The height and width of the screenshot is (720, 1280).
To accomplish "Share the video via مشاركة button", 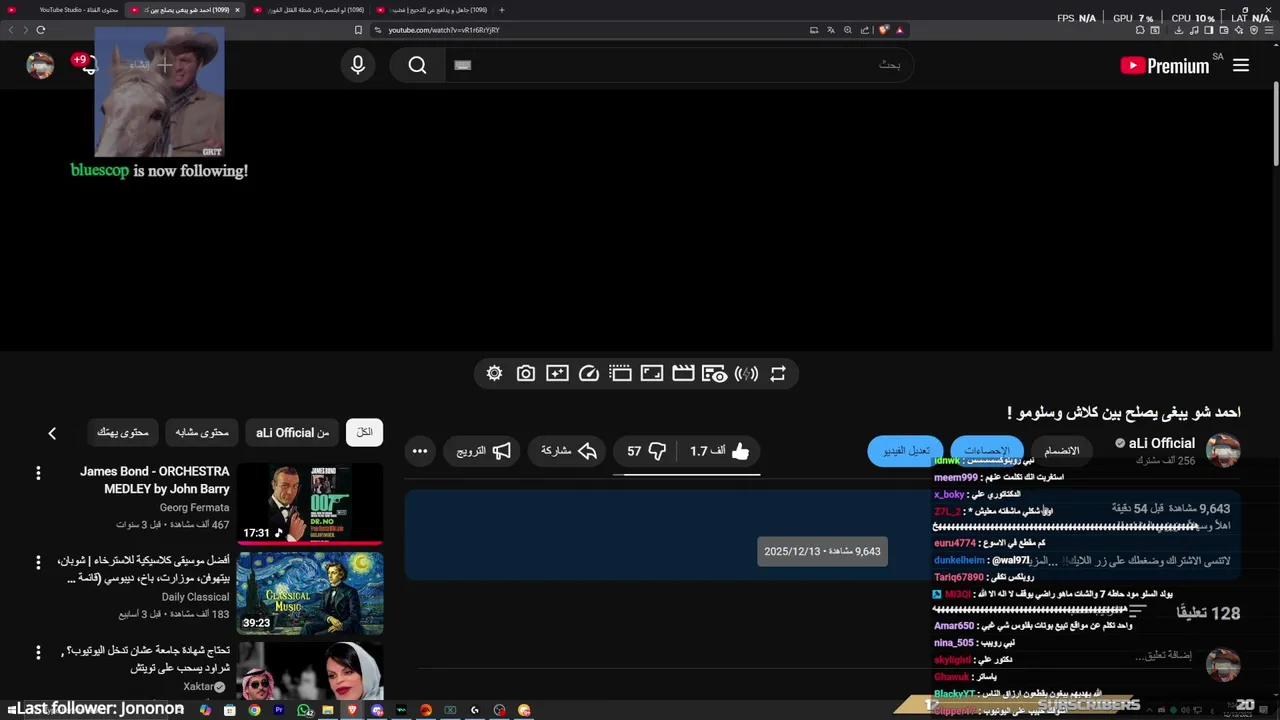I will [x=569, y=451].
